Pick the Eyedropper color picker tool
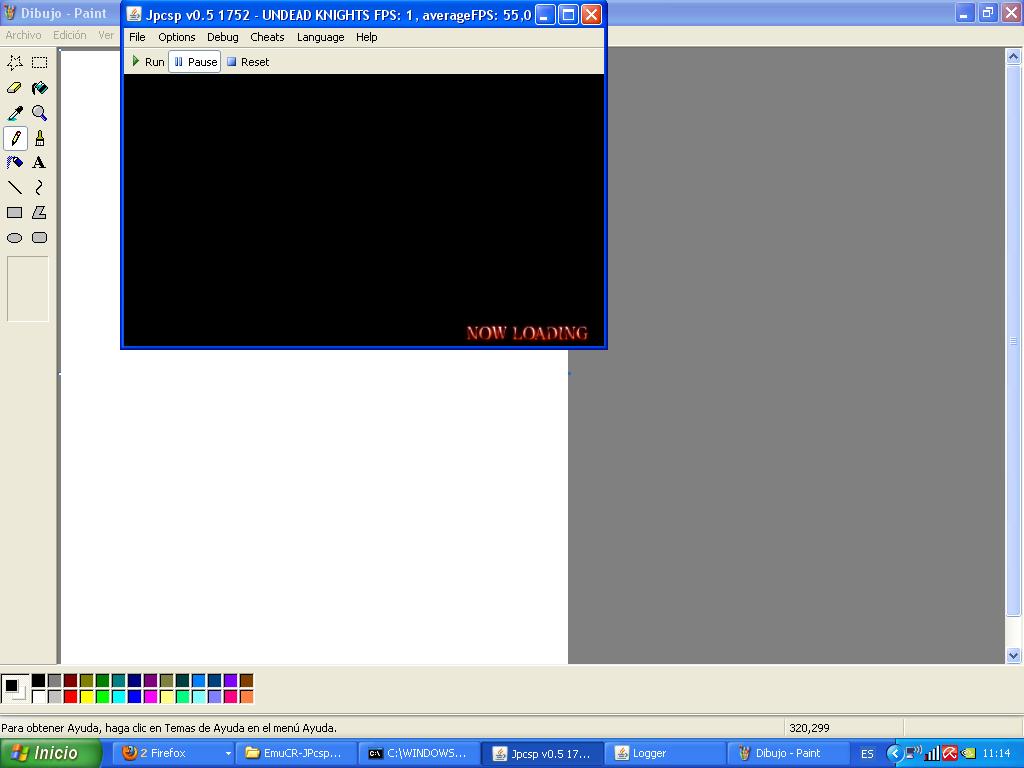The width and height of the screenshot is (1024, 768). (x=15, y=113)
